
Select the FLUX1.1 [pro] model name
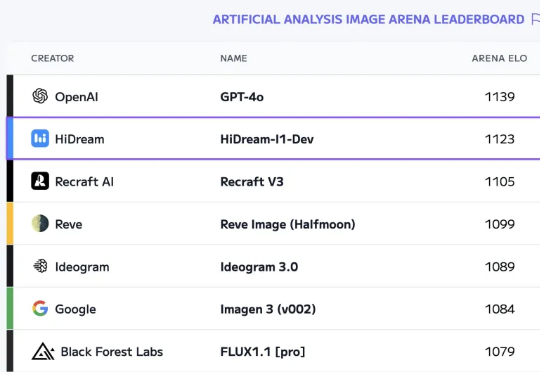(x=263, y=352)
